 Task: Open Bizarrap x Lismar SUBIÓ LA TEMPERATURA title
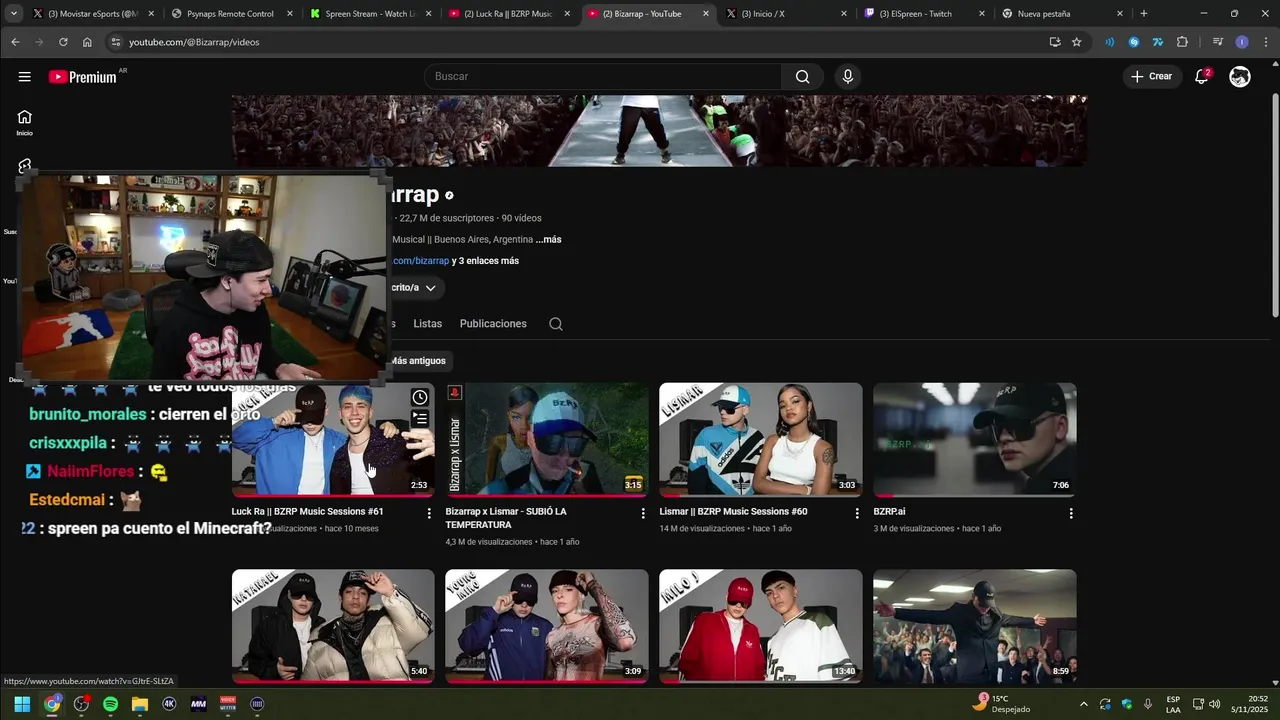(x=506, y=518)
